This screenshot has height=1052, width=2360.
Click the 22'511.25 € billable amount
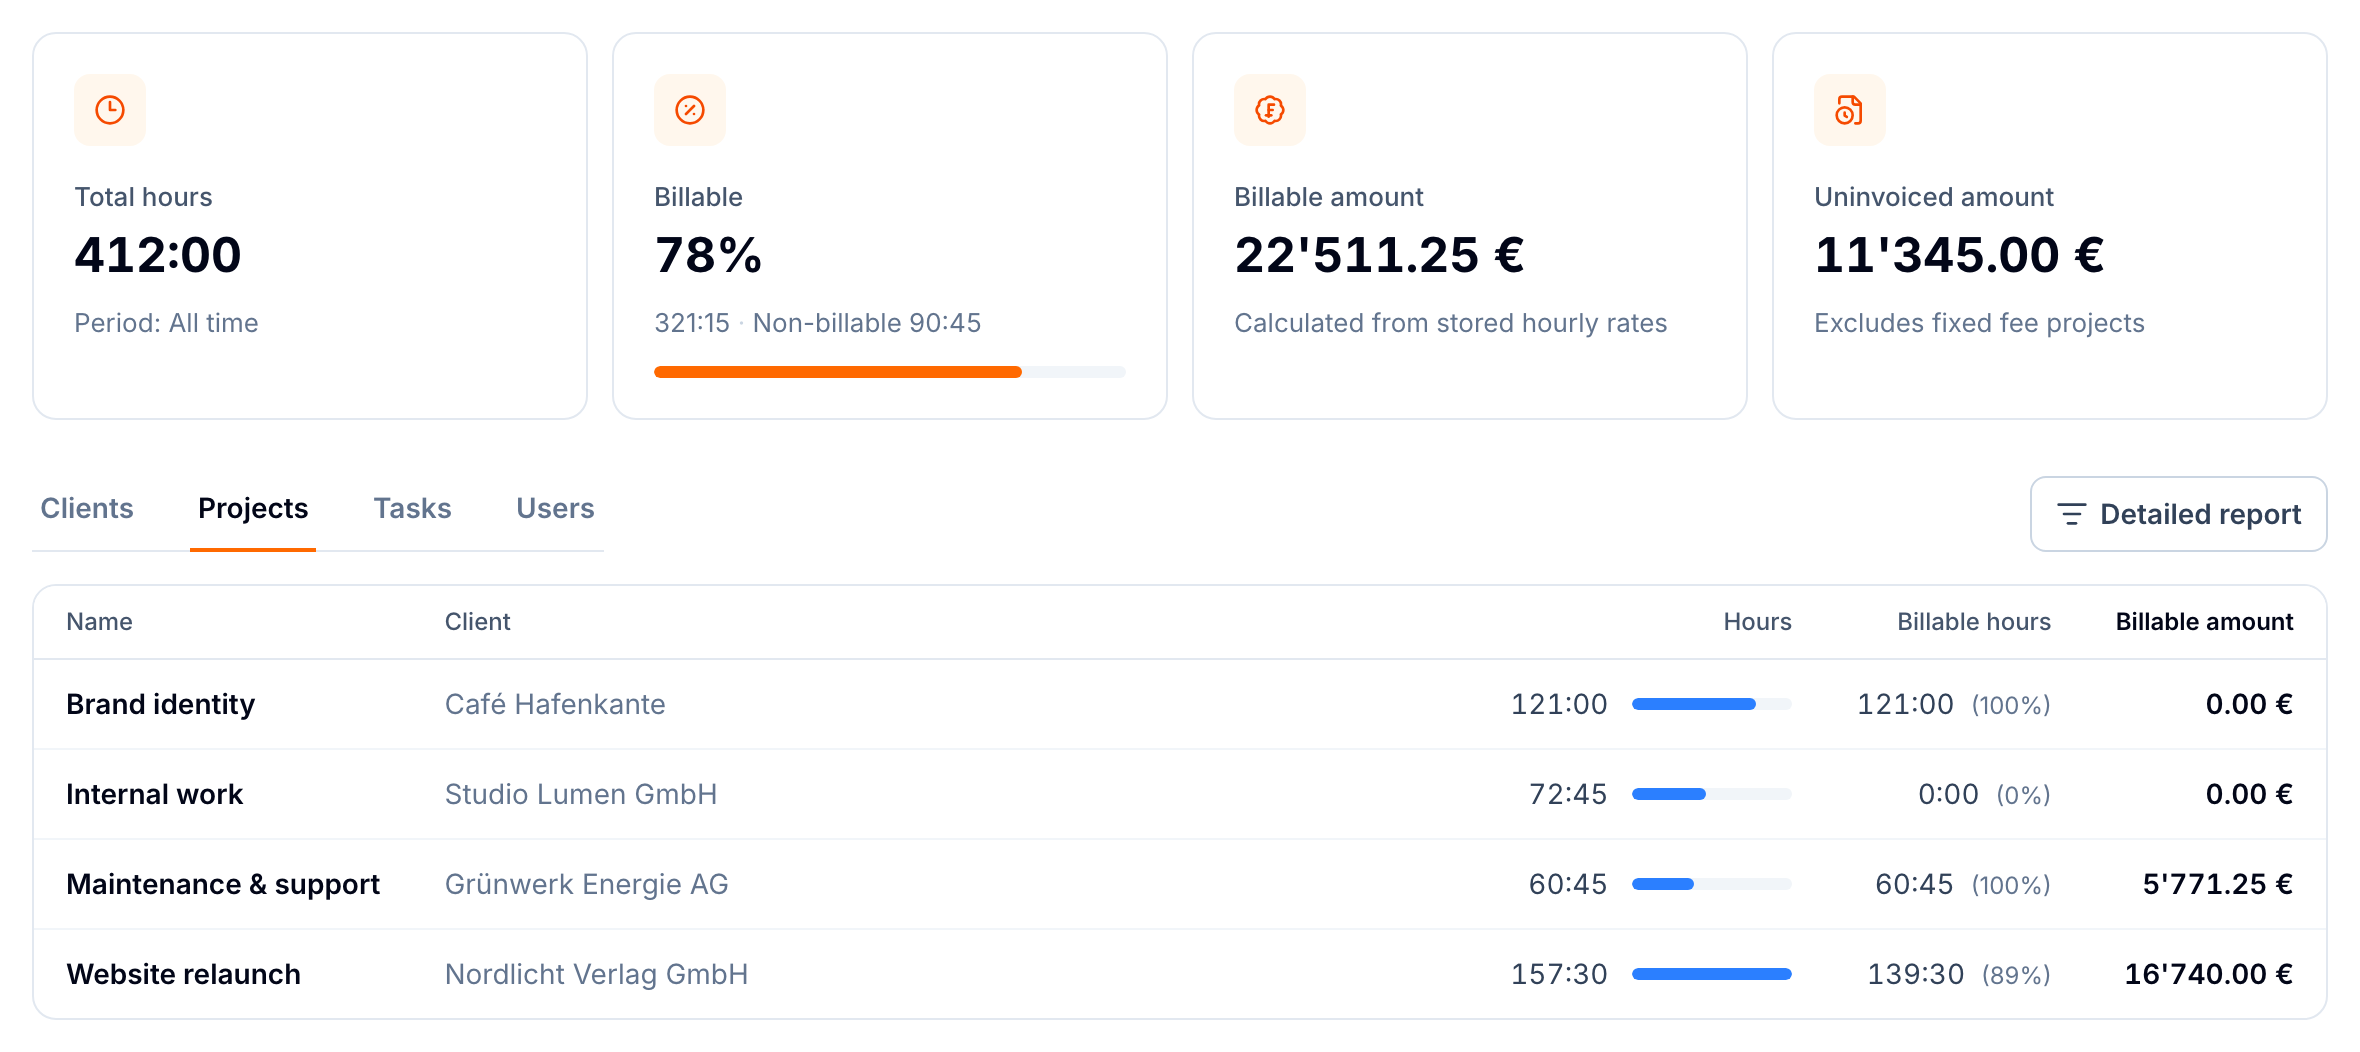click(x=1379, y=254)
